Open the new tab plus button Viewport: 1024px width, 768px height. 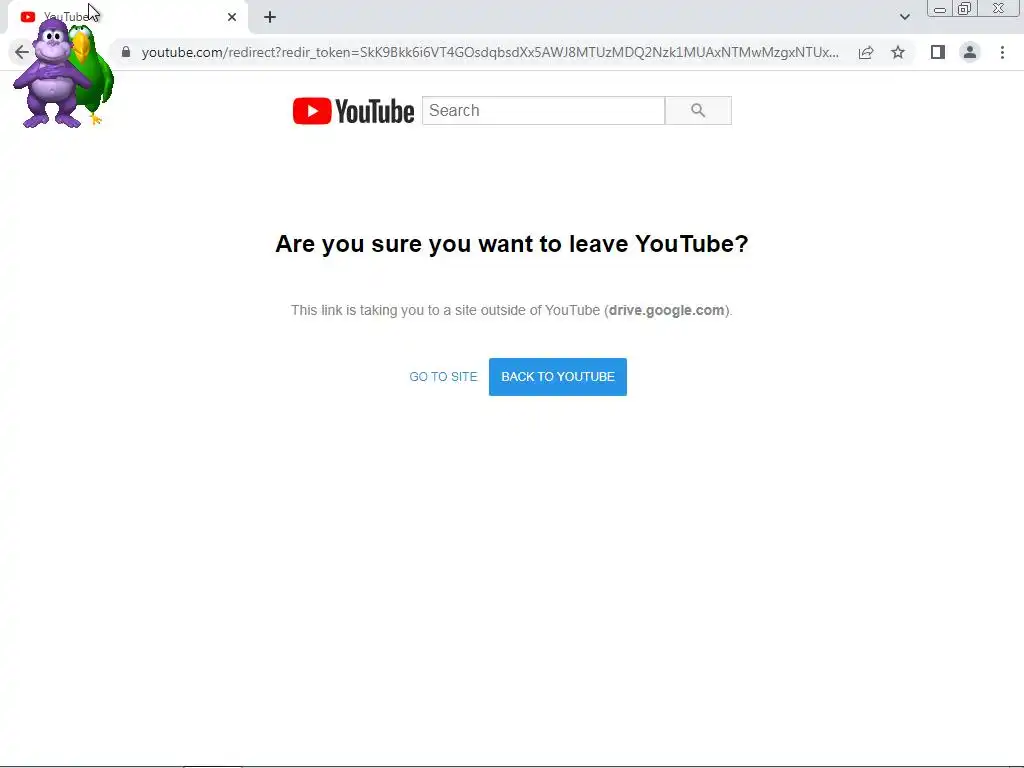[270, 17]
